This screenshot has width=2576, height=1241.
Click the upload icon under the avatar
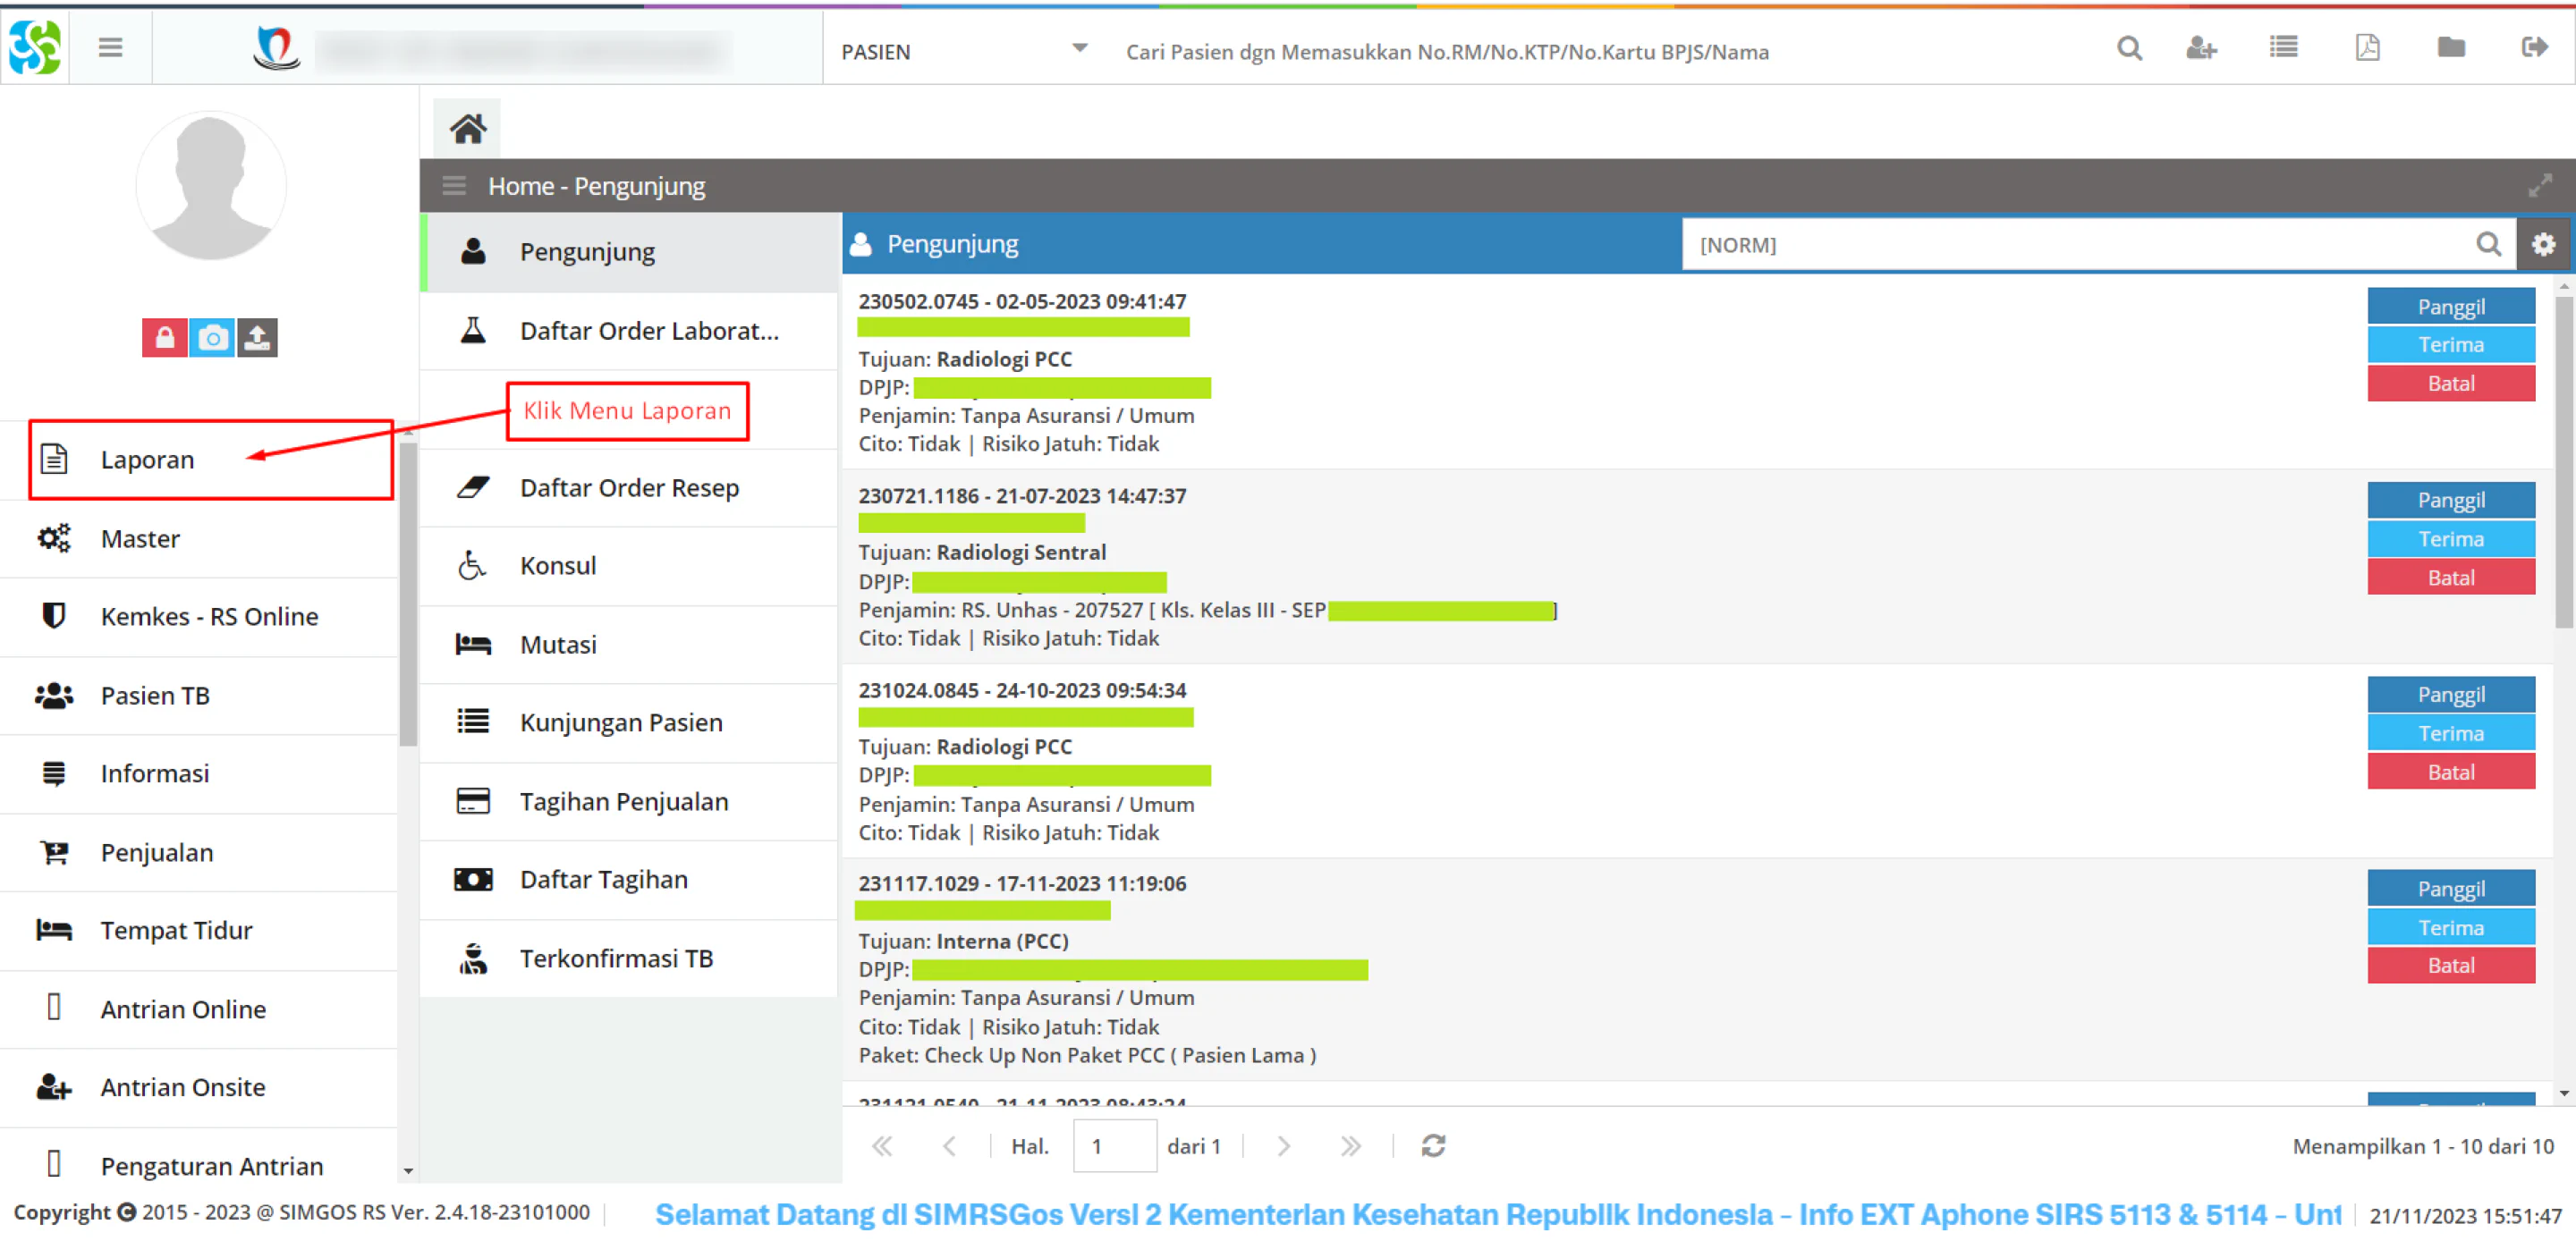click(x=257, y=338)
